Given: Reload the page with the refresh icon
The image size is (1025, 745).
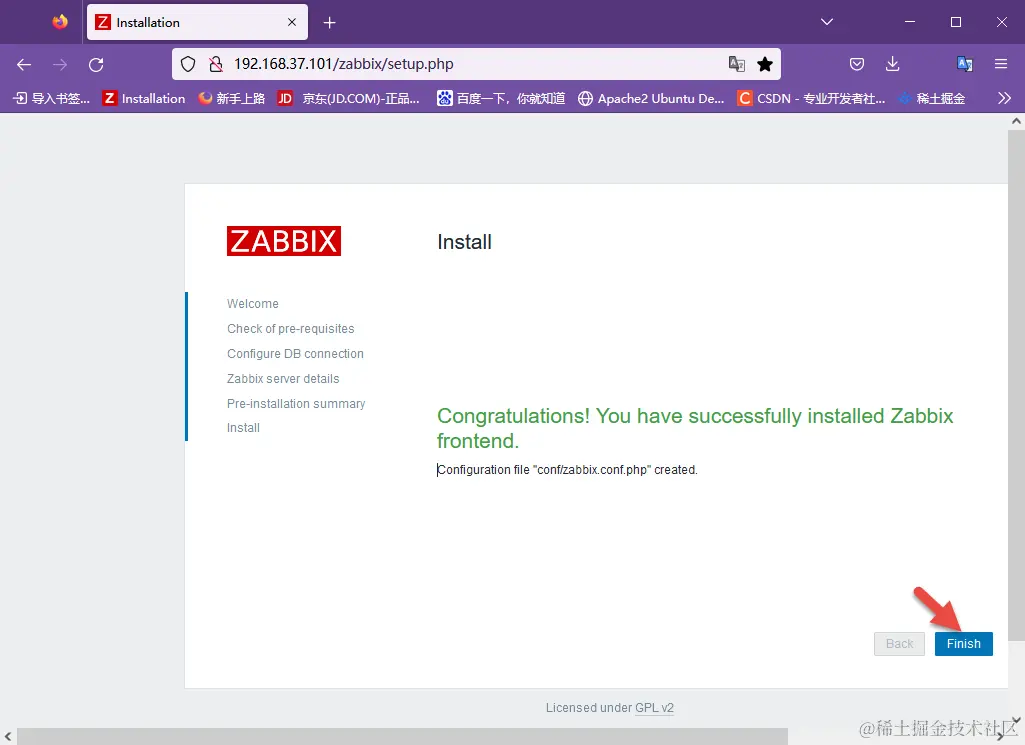Looking at the screenshot, I should 96,64.
